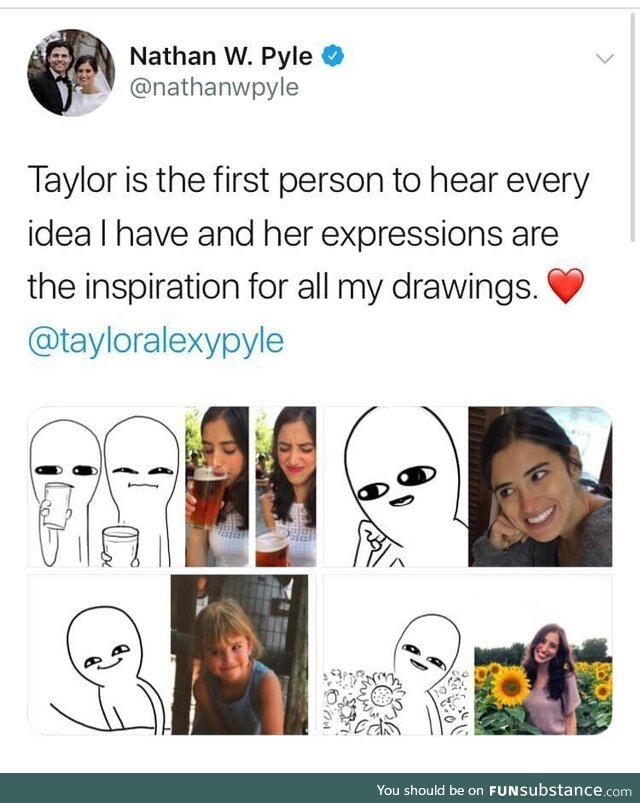Open the sunflower field comparison image

point(468,654)
